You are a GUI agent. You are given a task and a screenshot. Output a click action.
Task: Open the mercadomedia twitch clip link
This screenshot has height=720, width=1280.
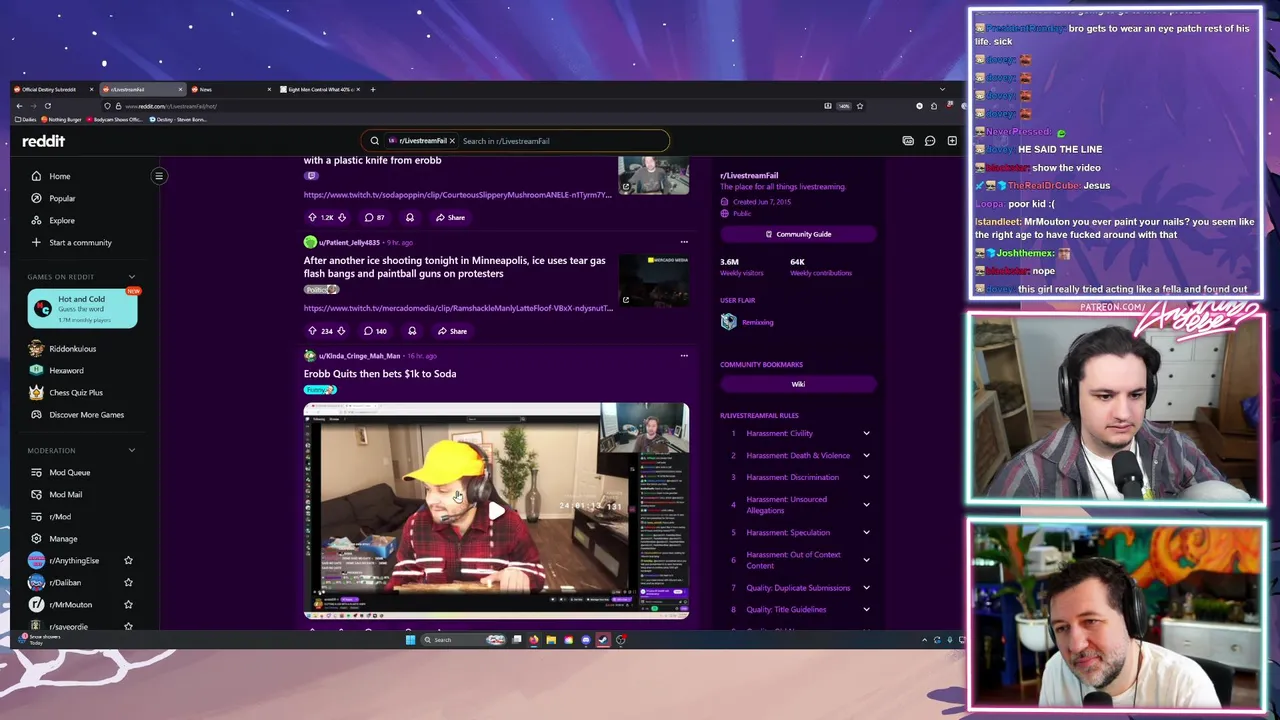458,308
